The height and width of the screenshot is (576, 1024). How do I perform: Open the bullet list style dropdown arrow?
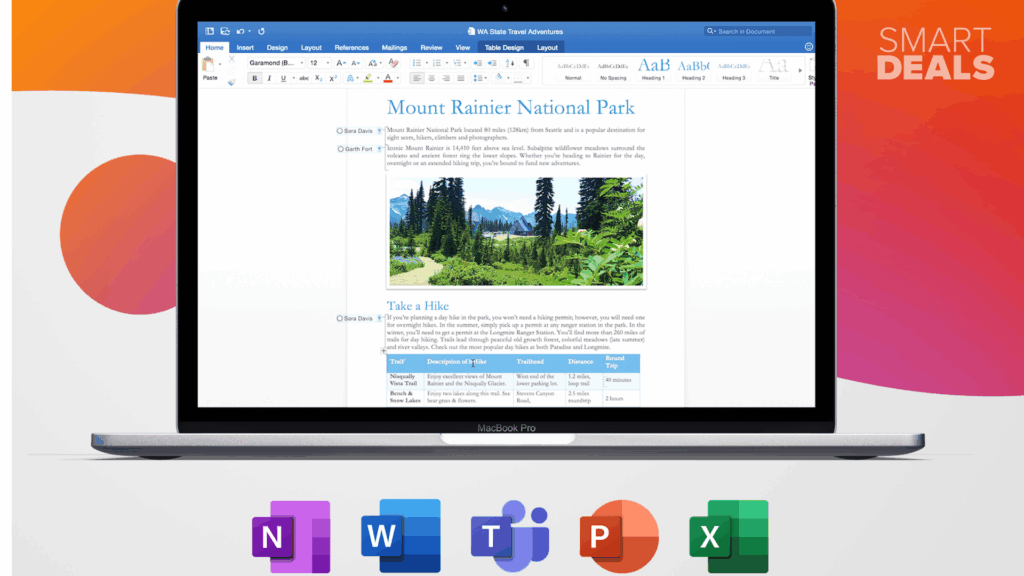click(426, 63)
